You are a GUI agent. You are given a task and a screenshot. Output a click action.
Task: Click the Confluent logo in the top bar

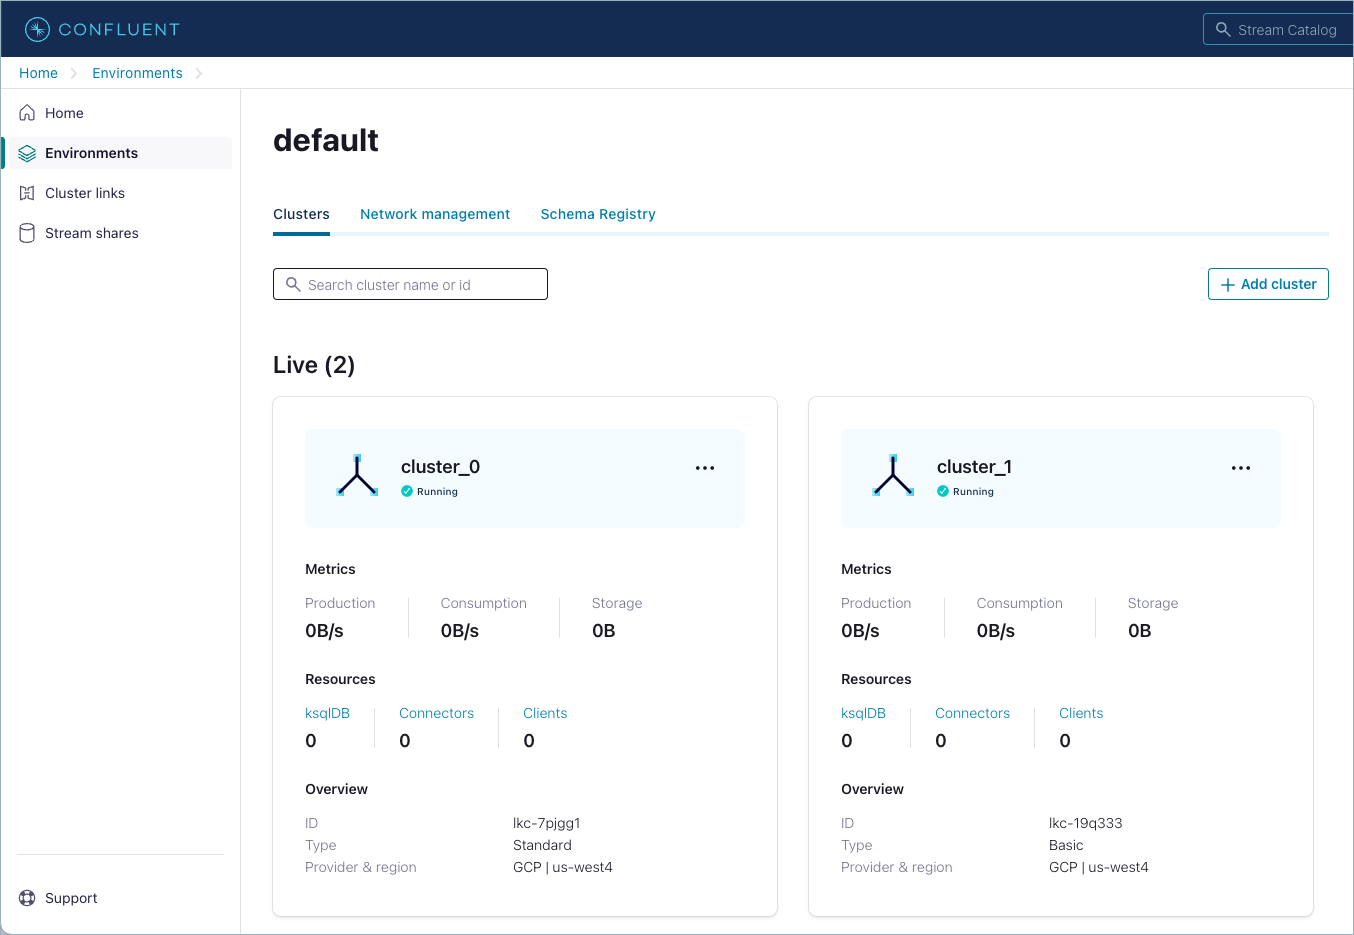coord(100,29)
